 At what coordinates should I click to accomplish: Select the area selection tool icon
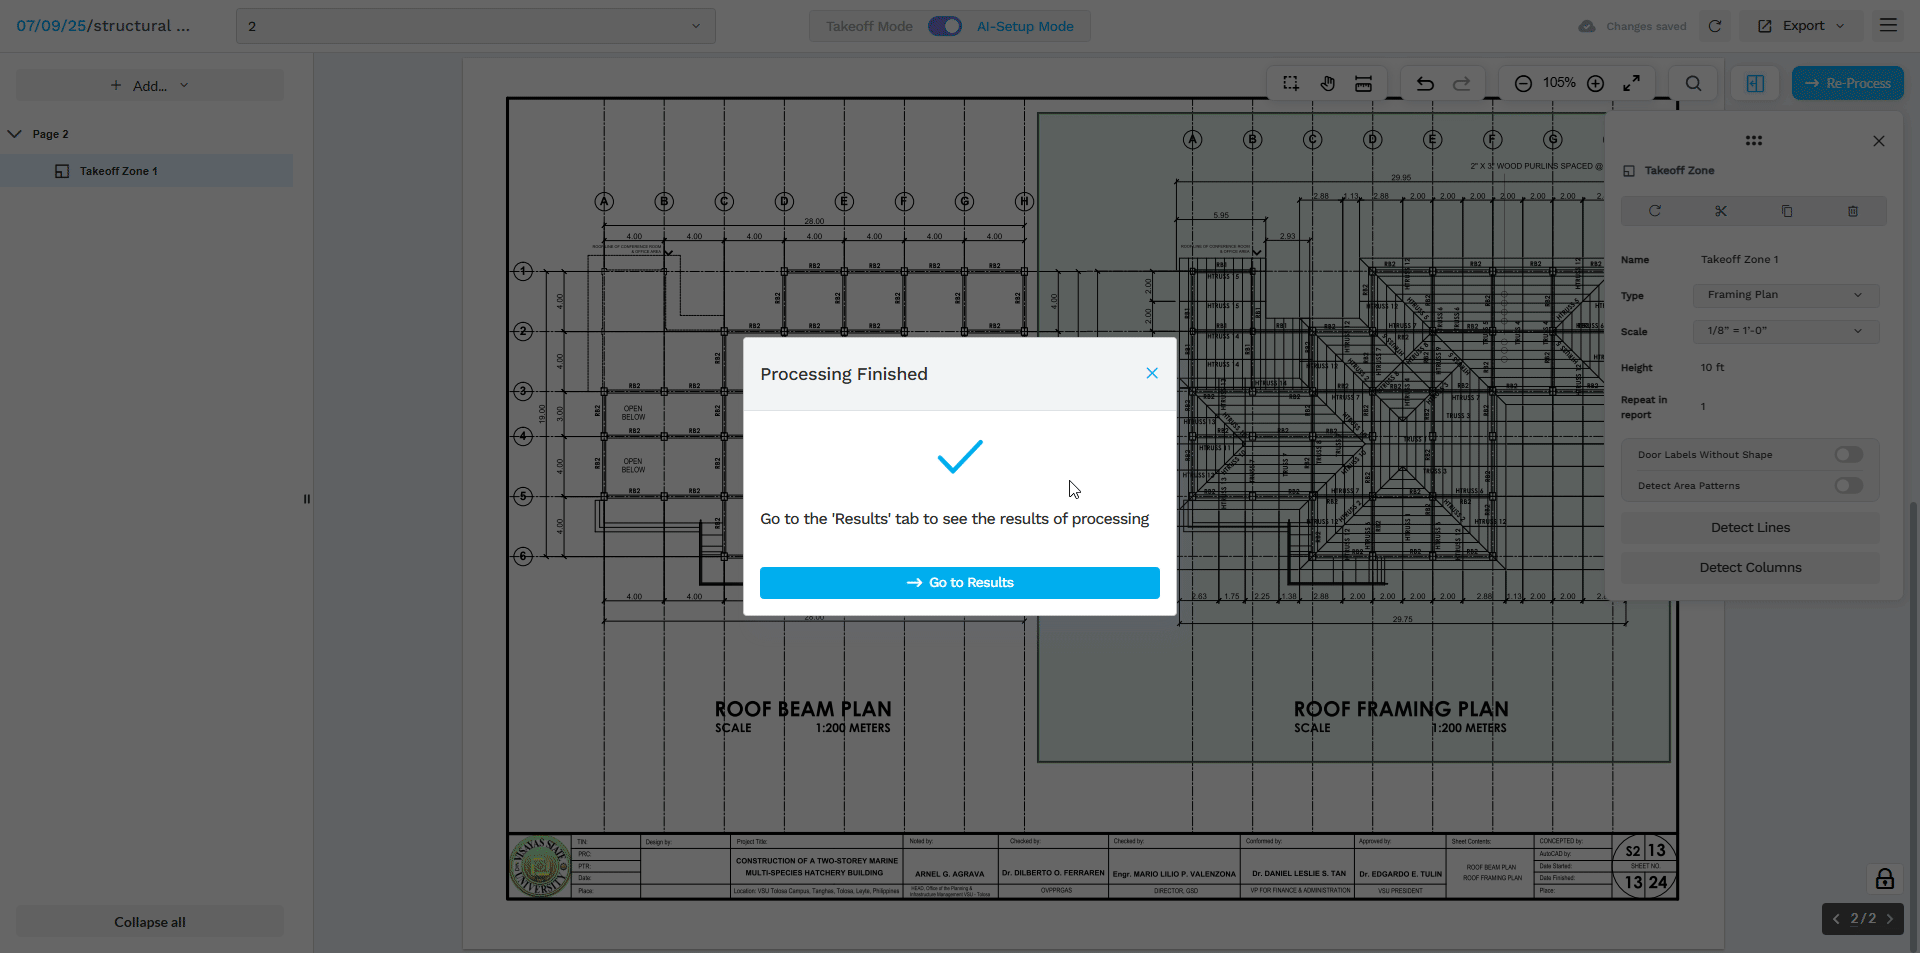coord(1291,84)
